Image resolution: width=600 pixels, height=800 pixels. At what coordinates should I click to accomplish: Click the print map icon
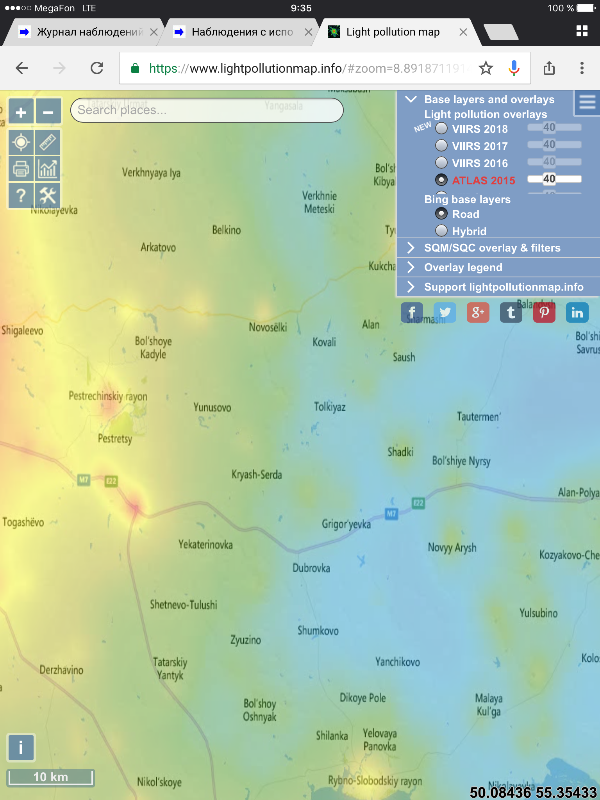pyautogui.click(x=21, y=169)
